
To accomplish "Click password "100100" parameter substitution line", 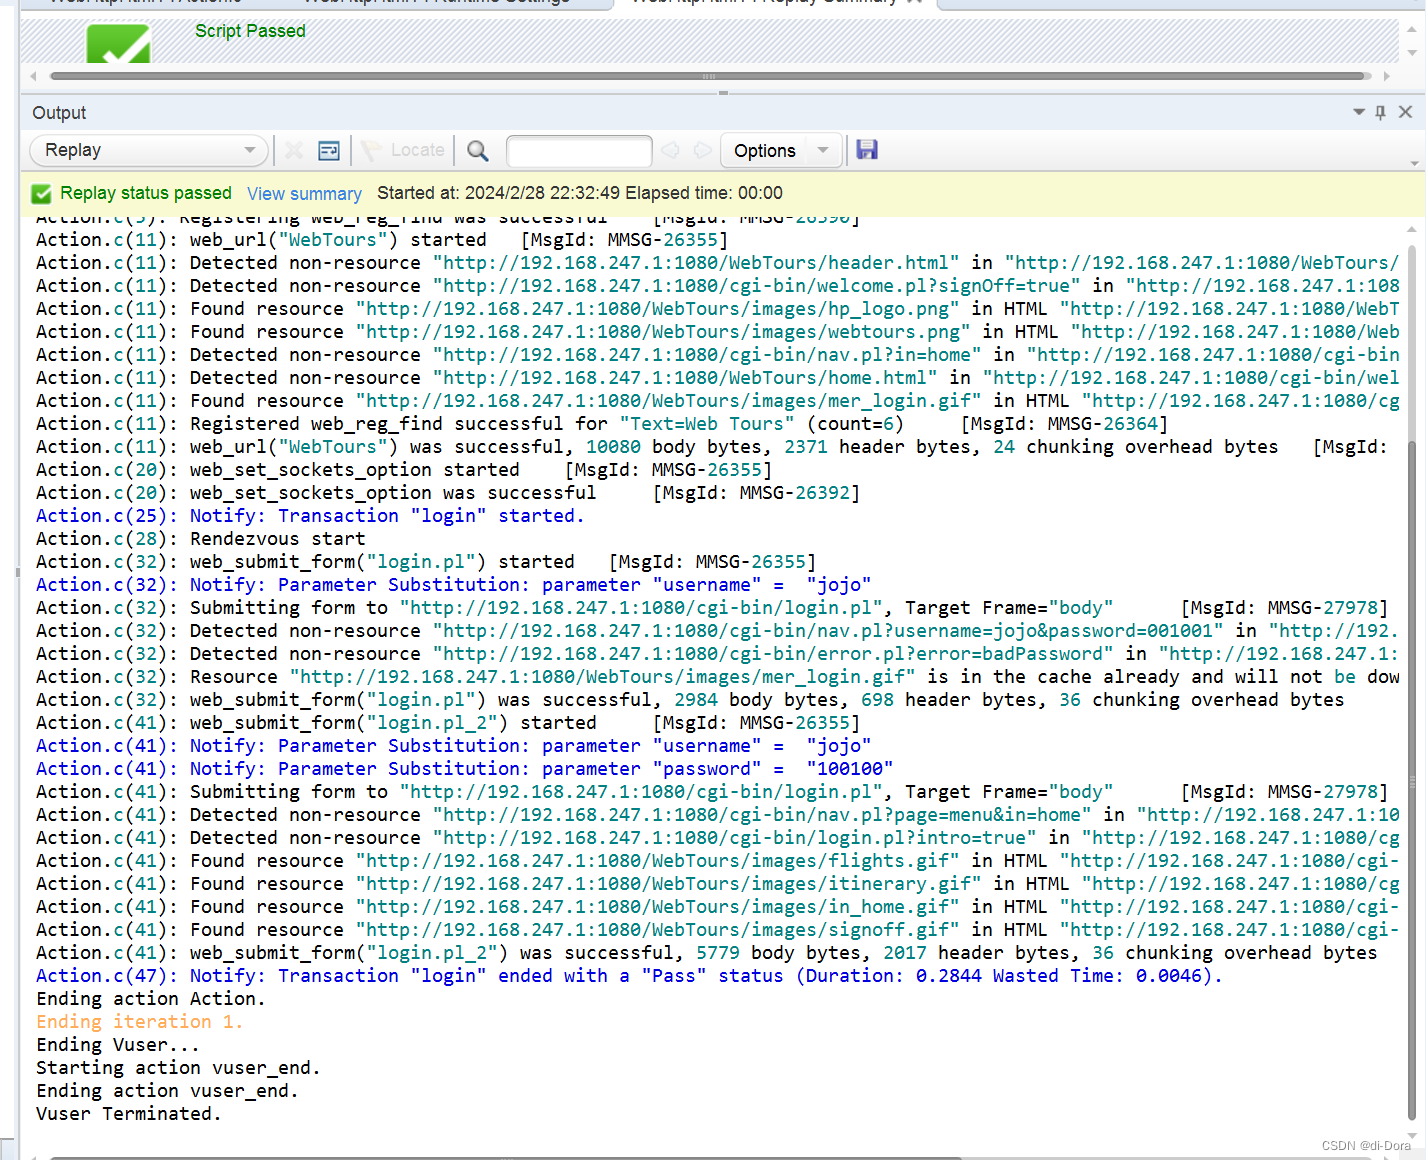I will pyautogui.click(x=465, y=769).
